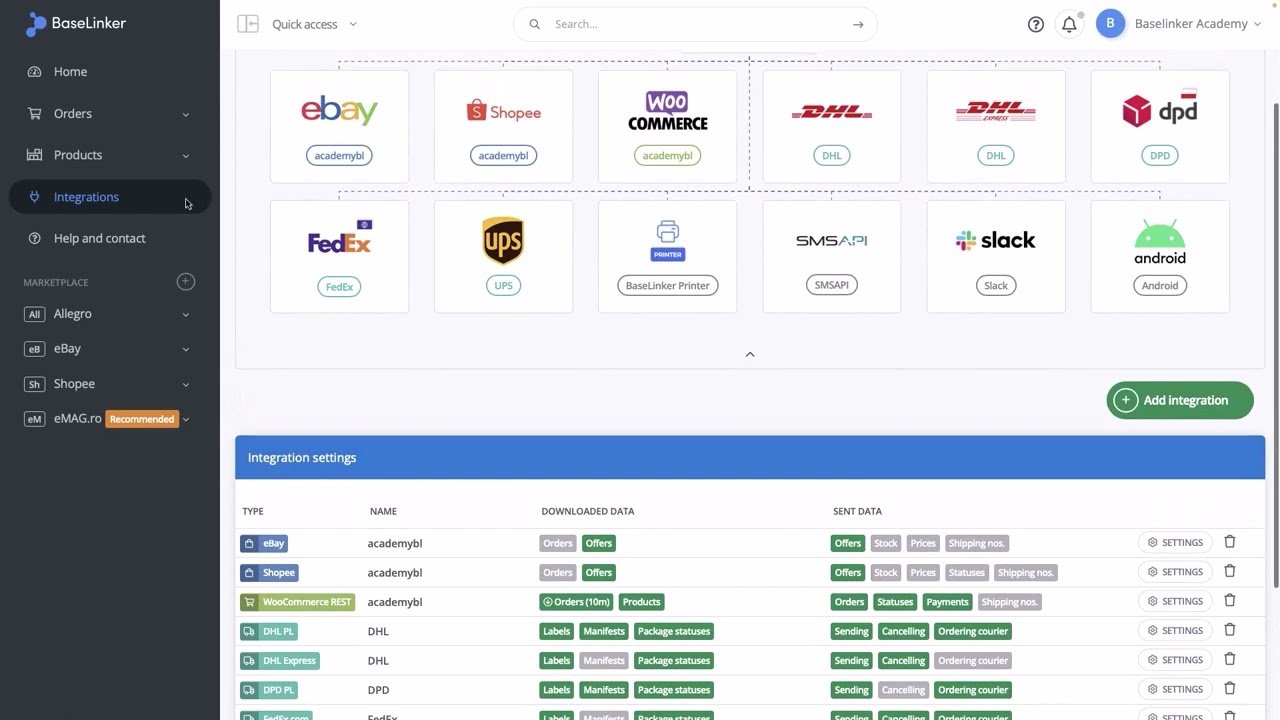Toggle the sidebar panel icon
1280x720 pixels.
click(247, 24)
